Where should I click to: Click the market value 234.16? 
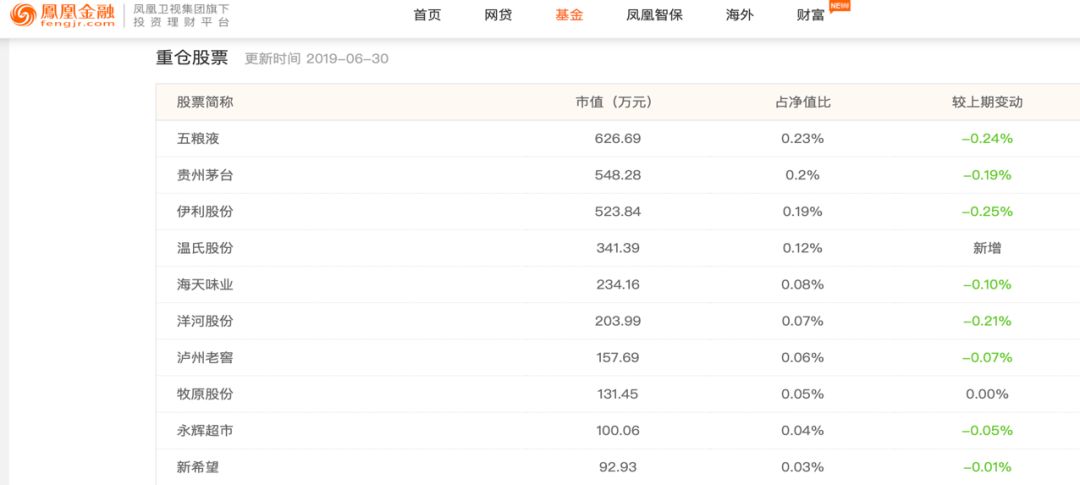618,285
